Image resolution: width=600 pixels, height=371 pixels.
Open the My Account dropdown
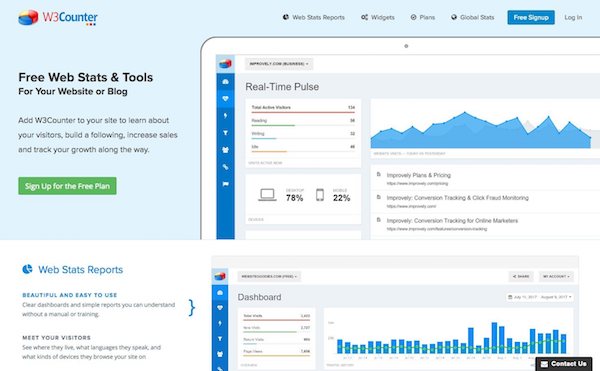[x=556, y=276]
